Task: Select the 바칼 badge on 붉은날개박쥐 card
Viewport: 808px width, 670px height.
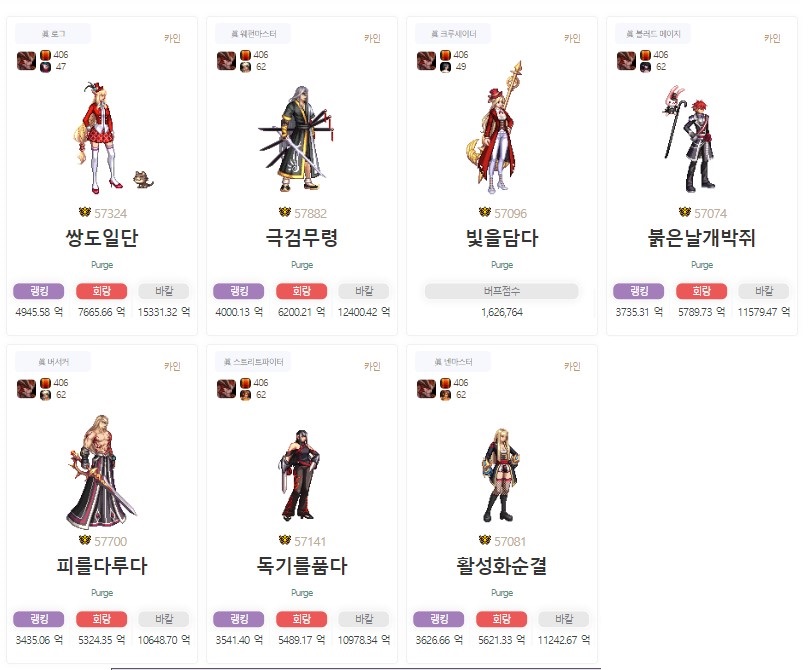Action: click(x=764, y=291)
